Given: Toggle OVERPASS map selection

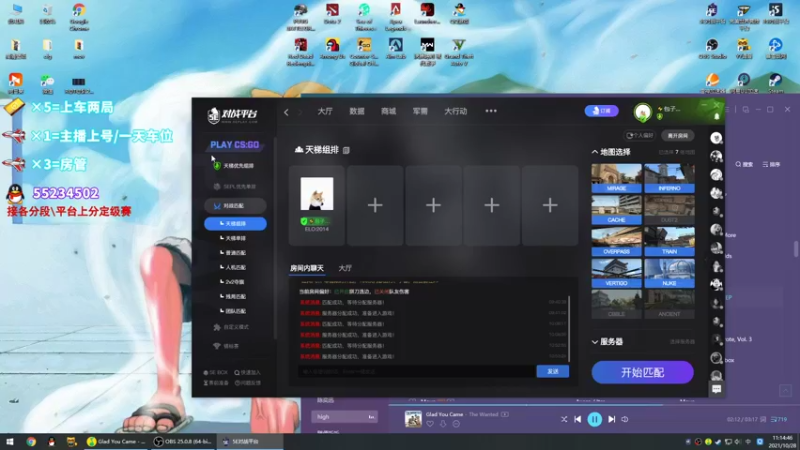Looking at the screenshot, I should coord(616,241).
